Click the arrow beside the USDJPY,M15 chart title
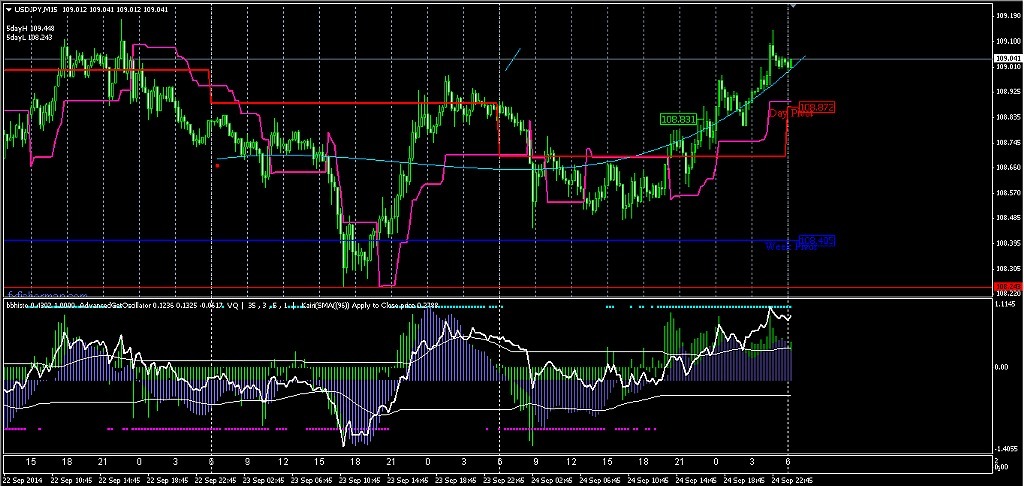Screen dimensions: 1024x486 (x=8, y=10)
